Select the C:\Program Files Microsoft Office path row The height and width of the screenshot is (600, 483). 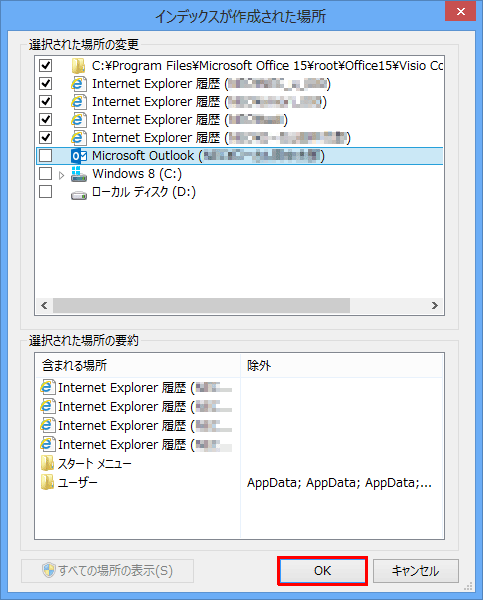point(267,65)
